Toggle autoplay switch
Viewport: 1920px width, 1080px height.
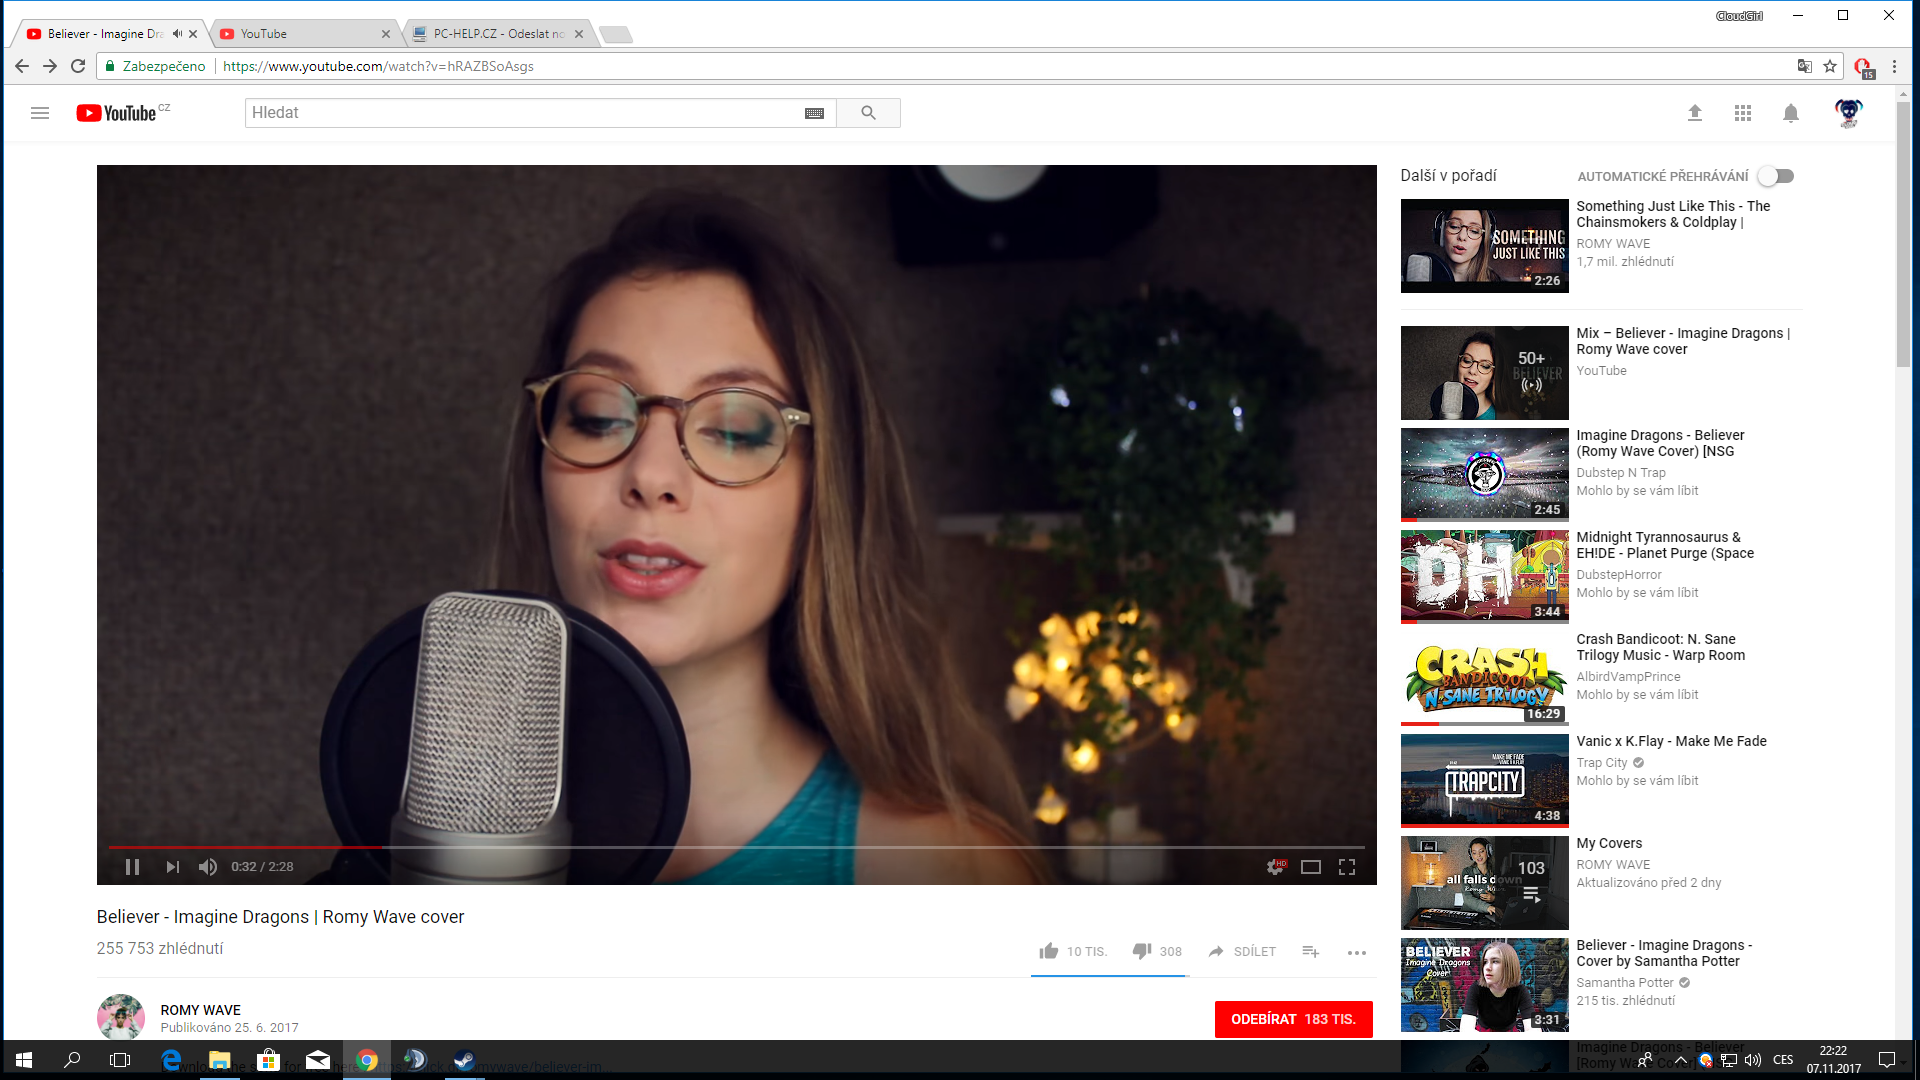(1776, 176)
